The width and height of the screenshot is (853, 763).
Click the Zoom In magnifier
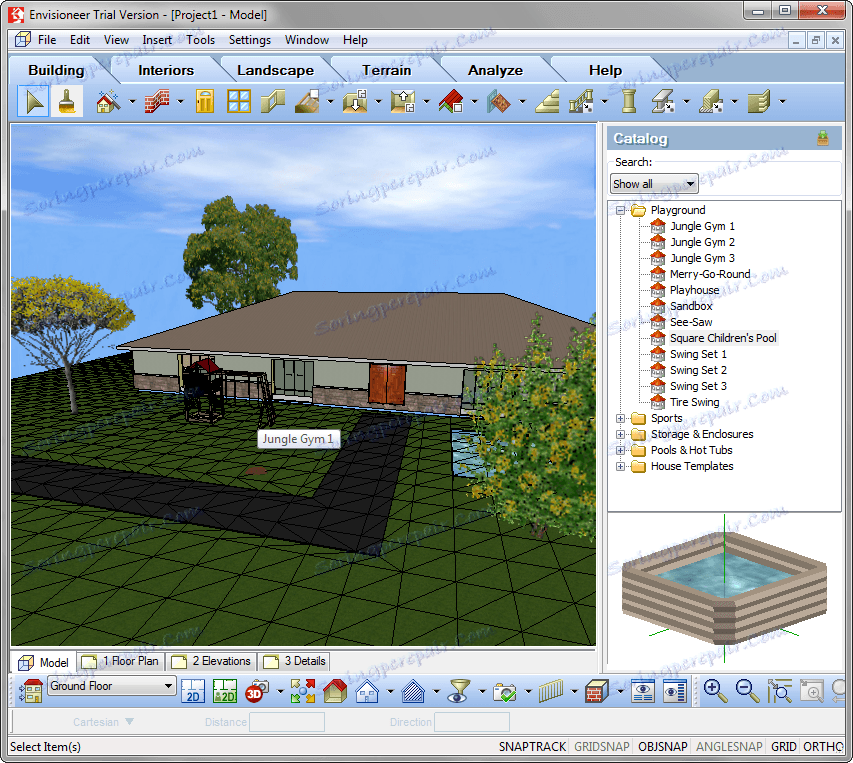click(x=715, y=691)
